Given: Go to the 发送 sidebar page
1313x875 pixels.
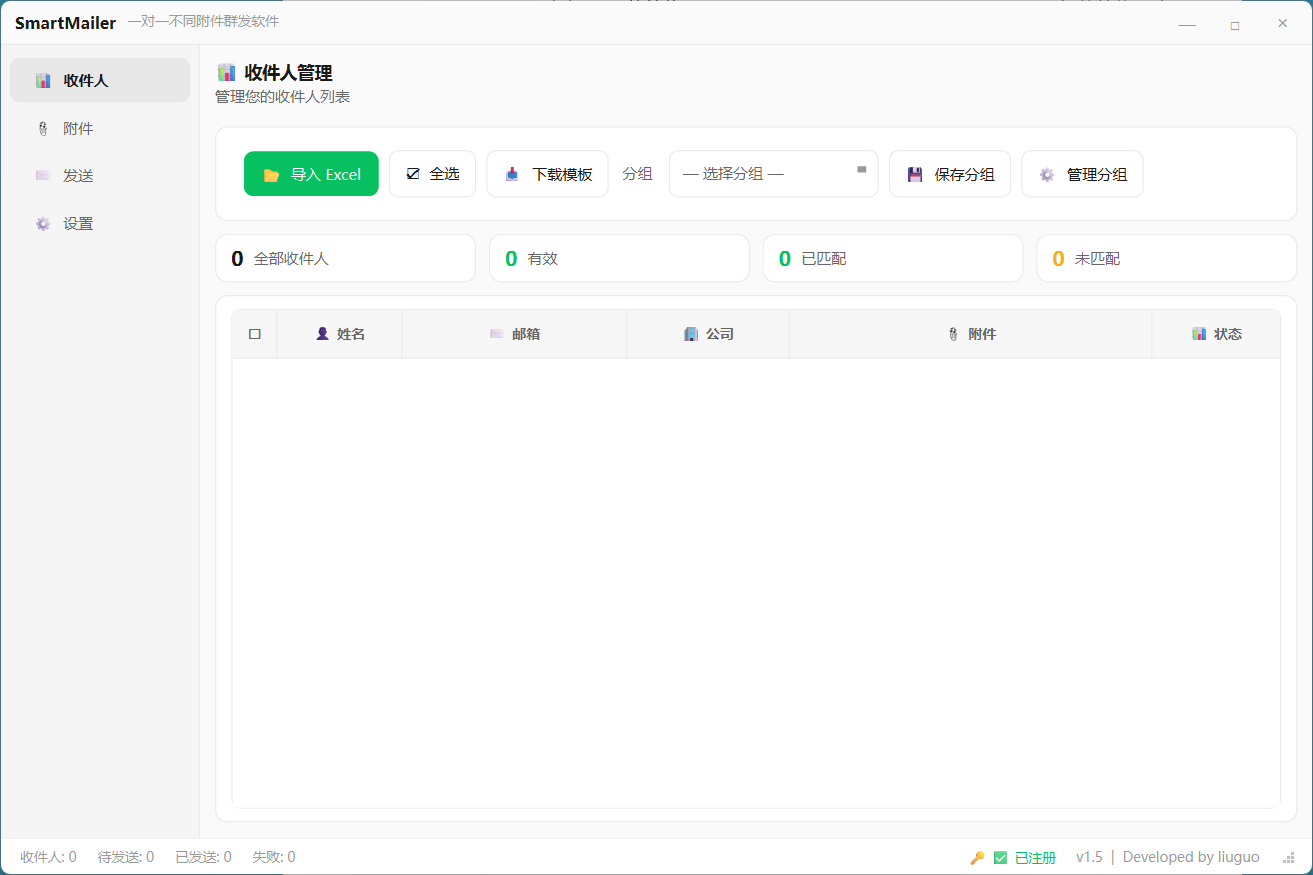Looking at the screenshot, I should pos(100,175).
